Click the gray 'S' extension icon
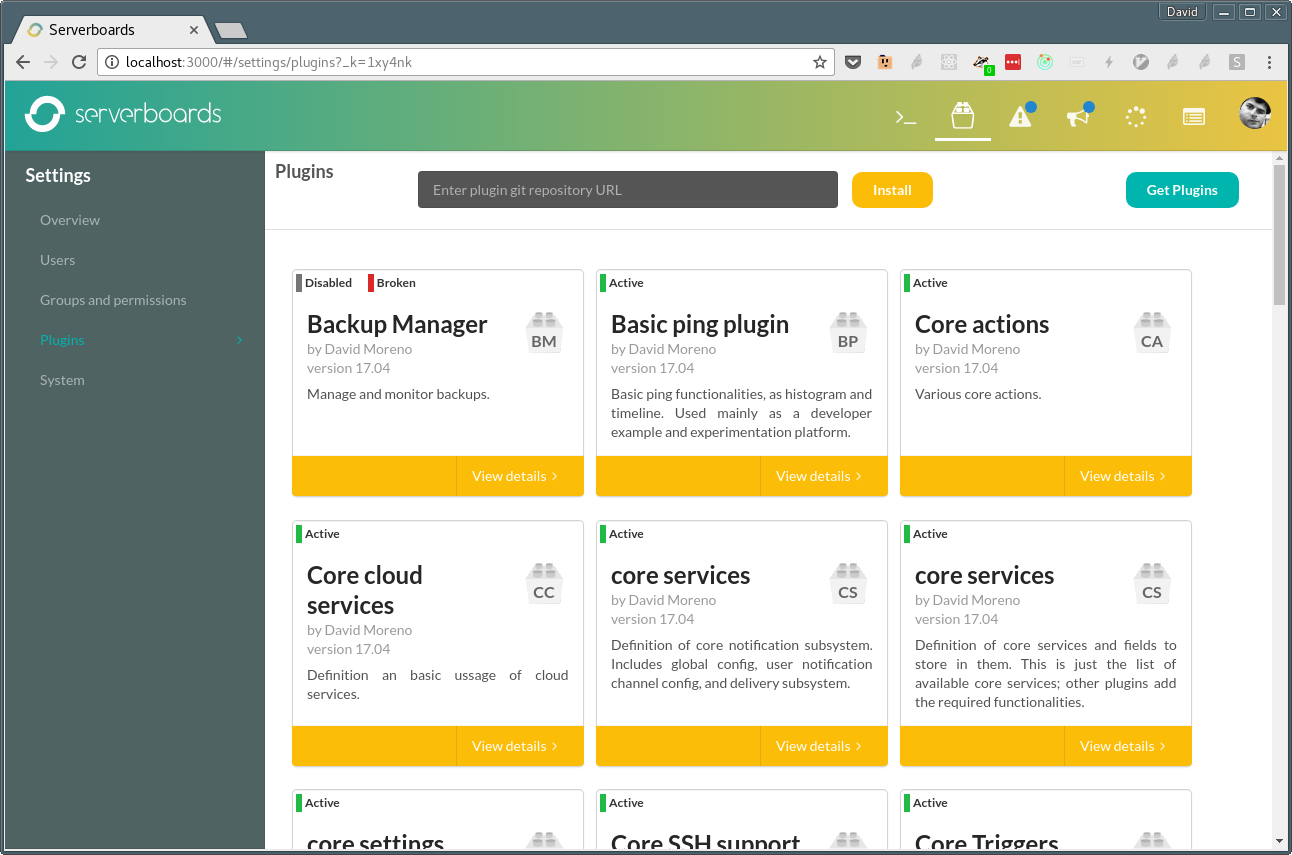Image resolution: width=1292 pixels, height=855 pixels. click(x=1237, y=62)
